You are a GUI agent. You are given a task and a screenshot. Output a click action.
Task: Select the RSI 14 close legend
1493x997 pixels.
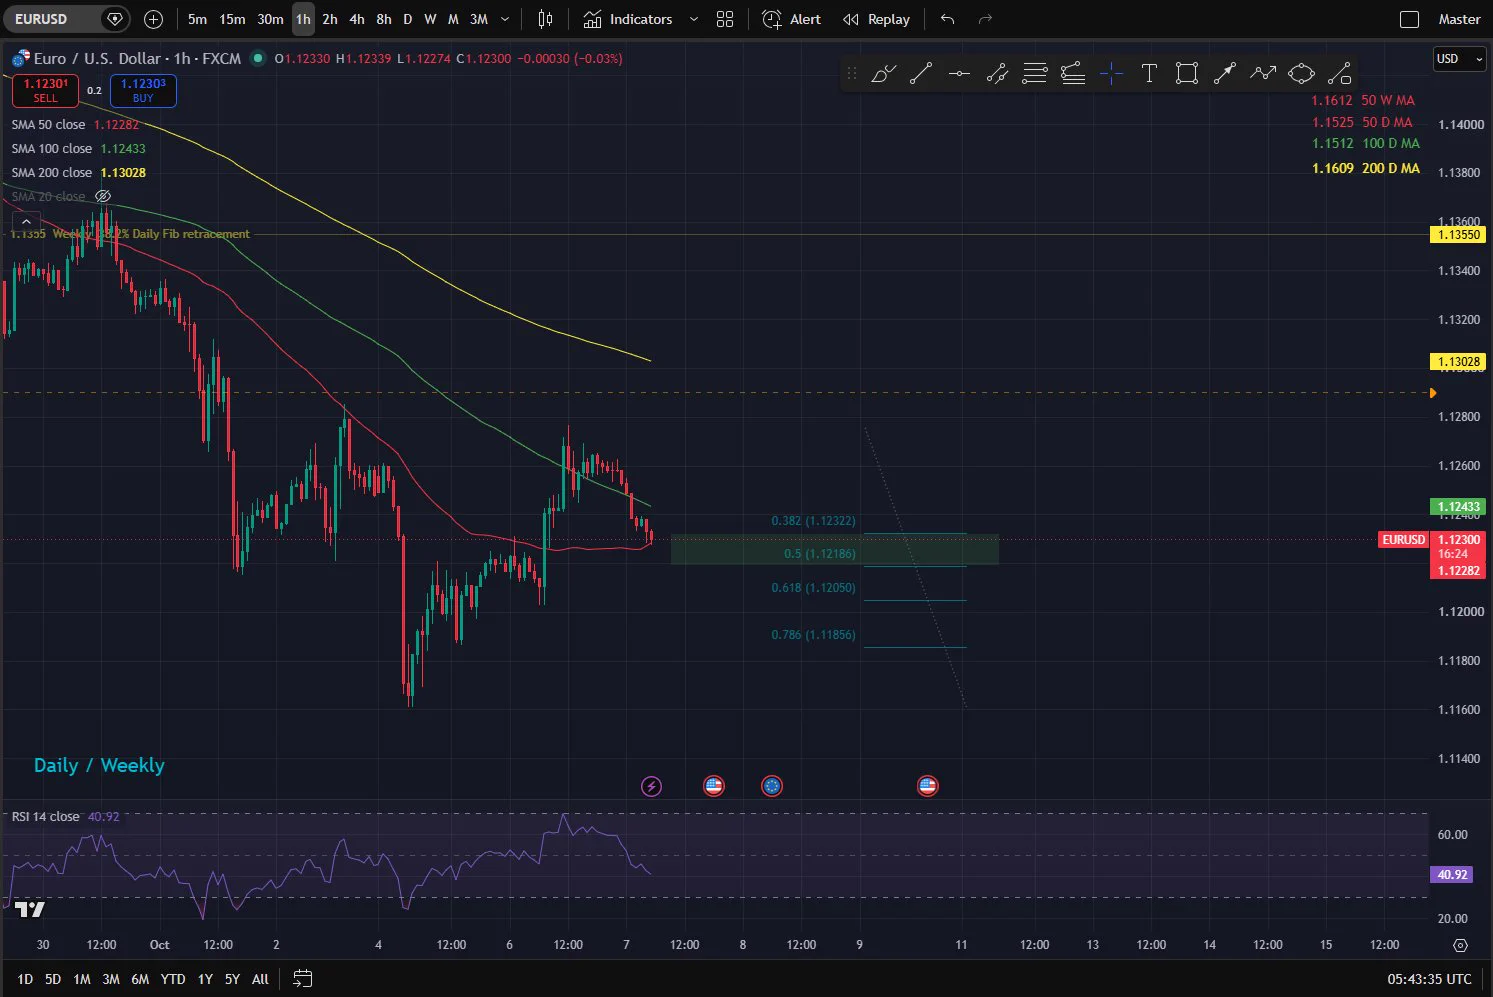pyautogui.click(x=45, y=816)
